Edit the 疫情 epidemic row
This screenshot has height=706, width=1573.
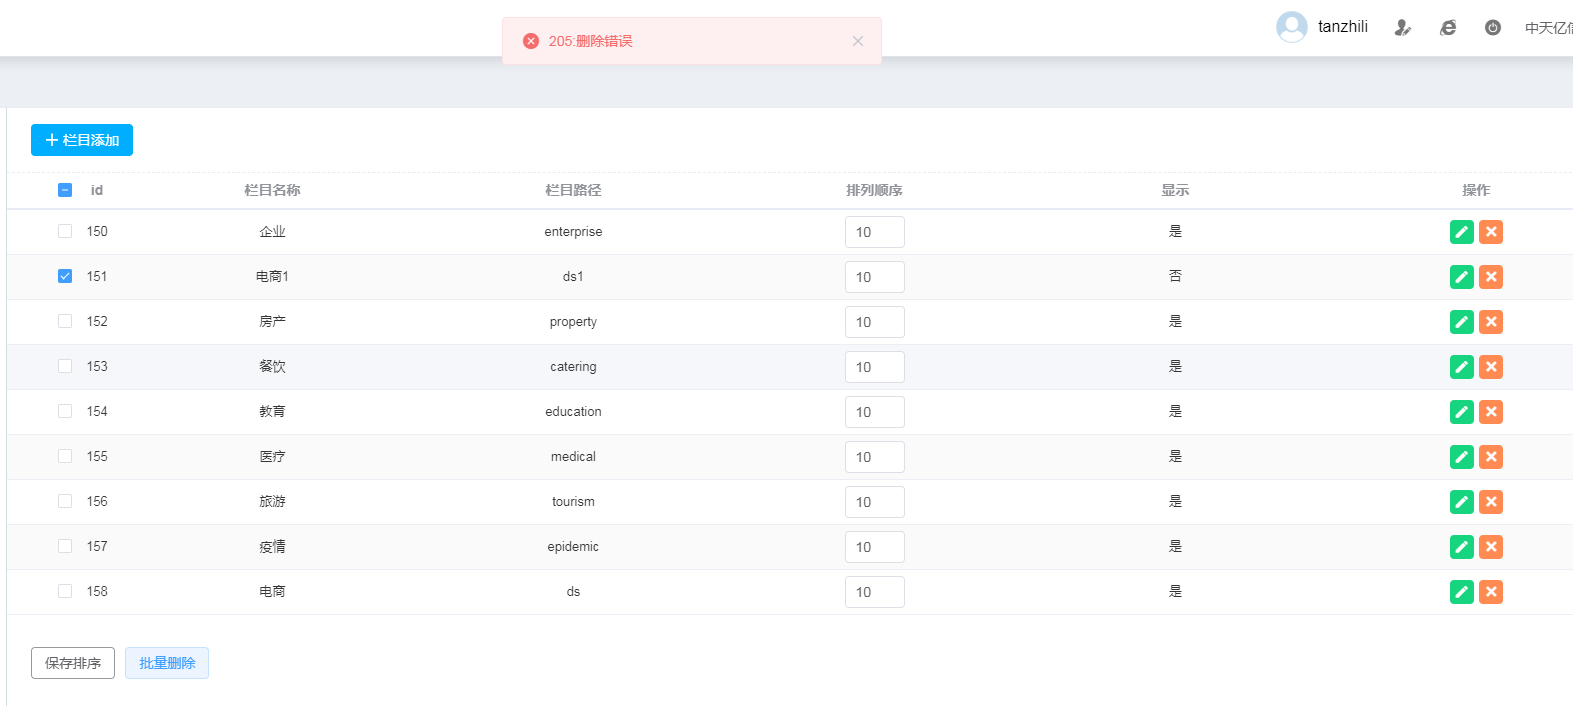[1461, 547]
